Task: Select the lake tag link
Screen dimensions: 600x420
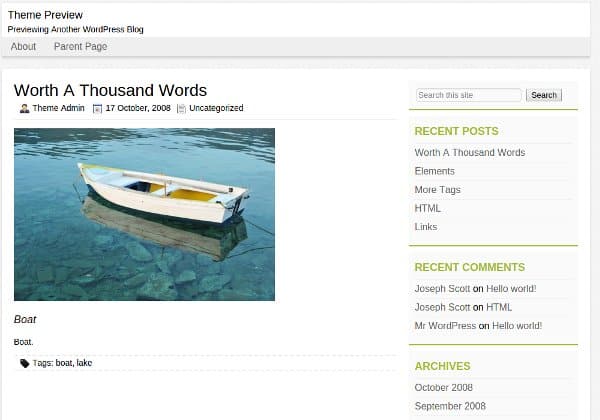Action: [x=84, y=363]
